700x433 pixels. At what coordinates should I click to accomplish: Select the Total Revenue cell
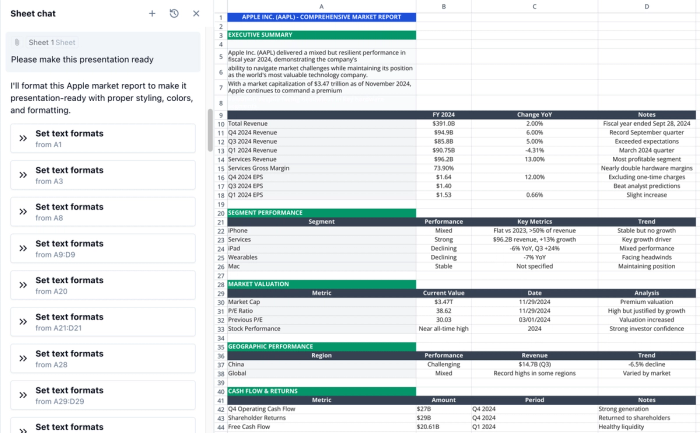(321, 124)
